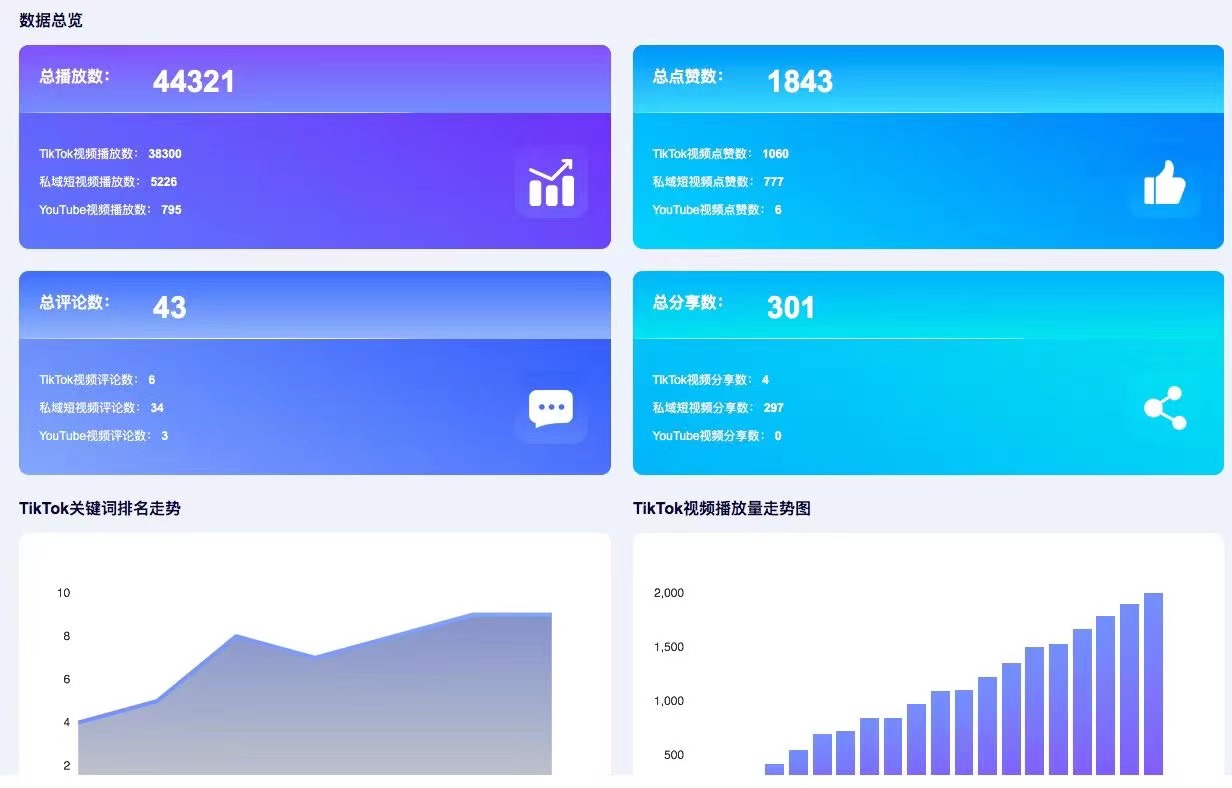1232x788 pixels.
Task: Click 私域短视频播放数 value 5226
Action: pyautogui.click(x=164, y=182)
